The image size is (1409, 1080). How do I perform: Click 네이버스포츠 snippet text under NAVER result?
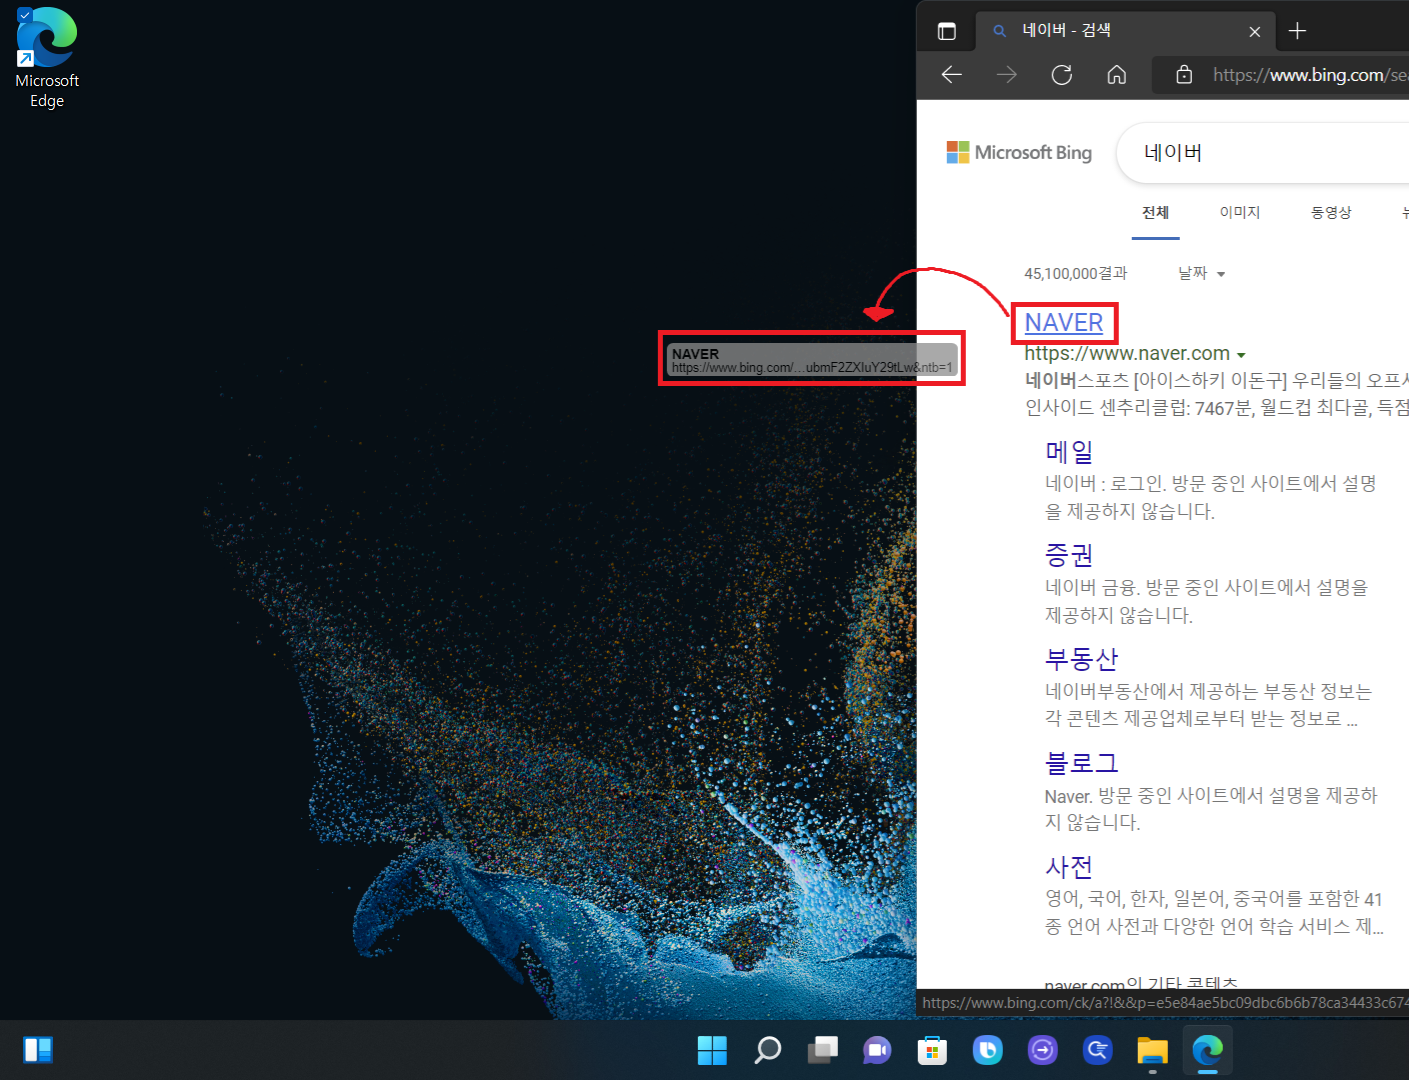pos(1217,394)
